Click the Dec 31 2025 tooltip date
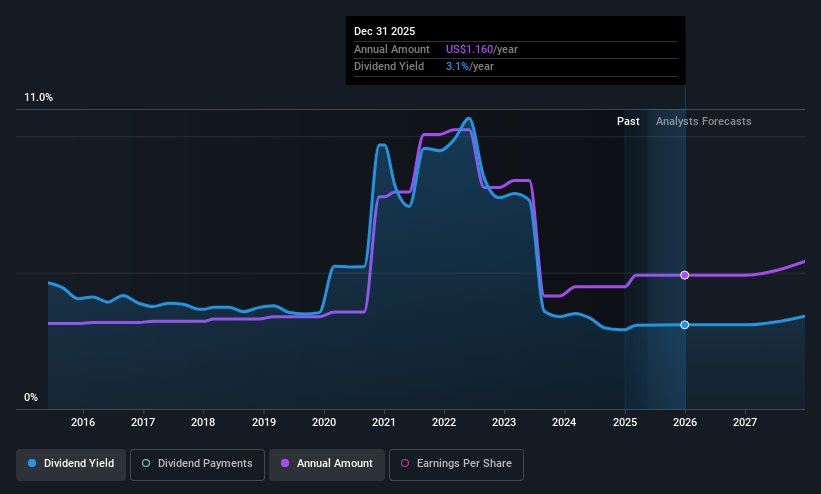The height and width of the screenshot is (494, 821). pyautogui.click(x=384, y=31)
